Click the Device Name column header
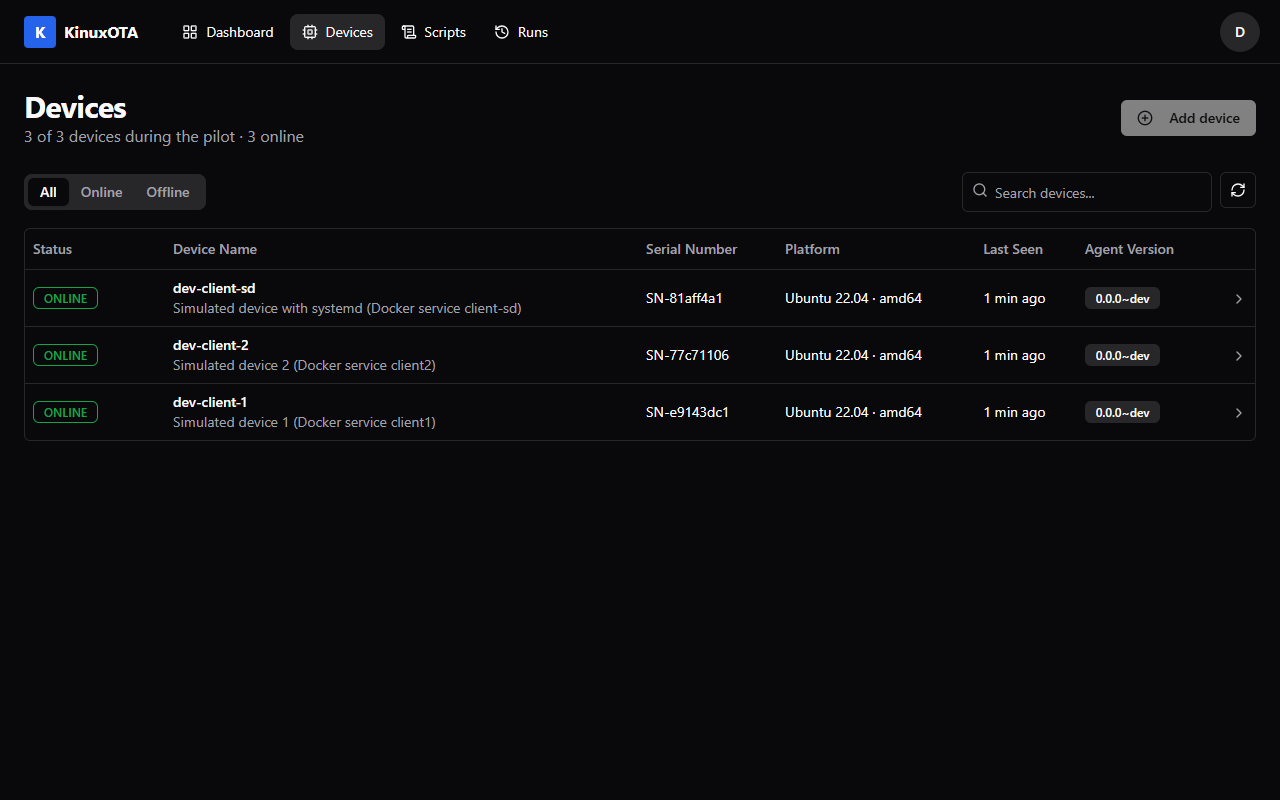1280x800 pixels. click(215, 249)
